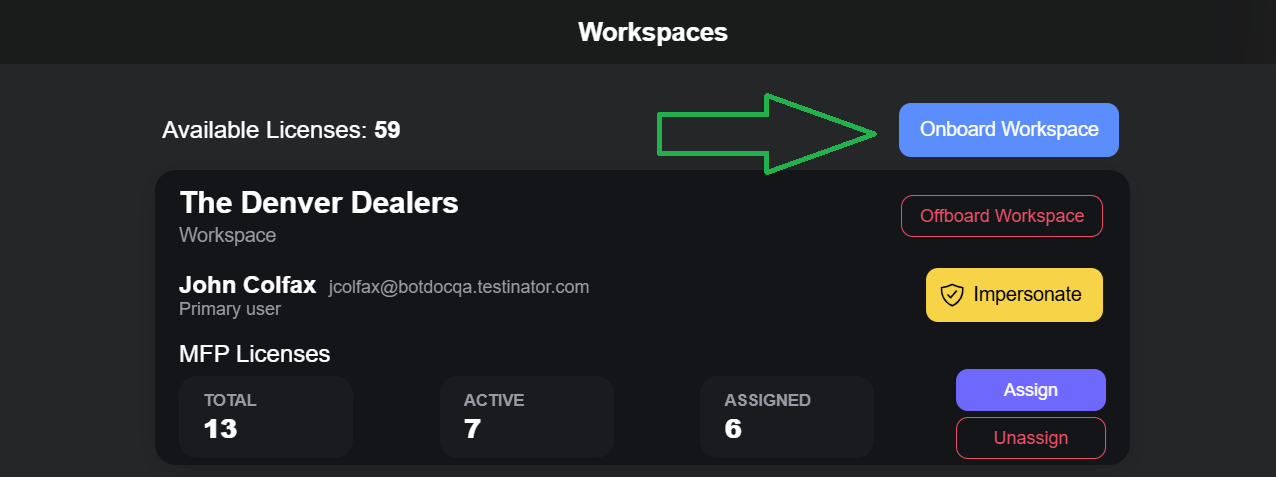This screenshot has height=477, width=1276.
Task: Click the number 7 in Active
Action: pyautogui.click(x=472, y=429)
